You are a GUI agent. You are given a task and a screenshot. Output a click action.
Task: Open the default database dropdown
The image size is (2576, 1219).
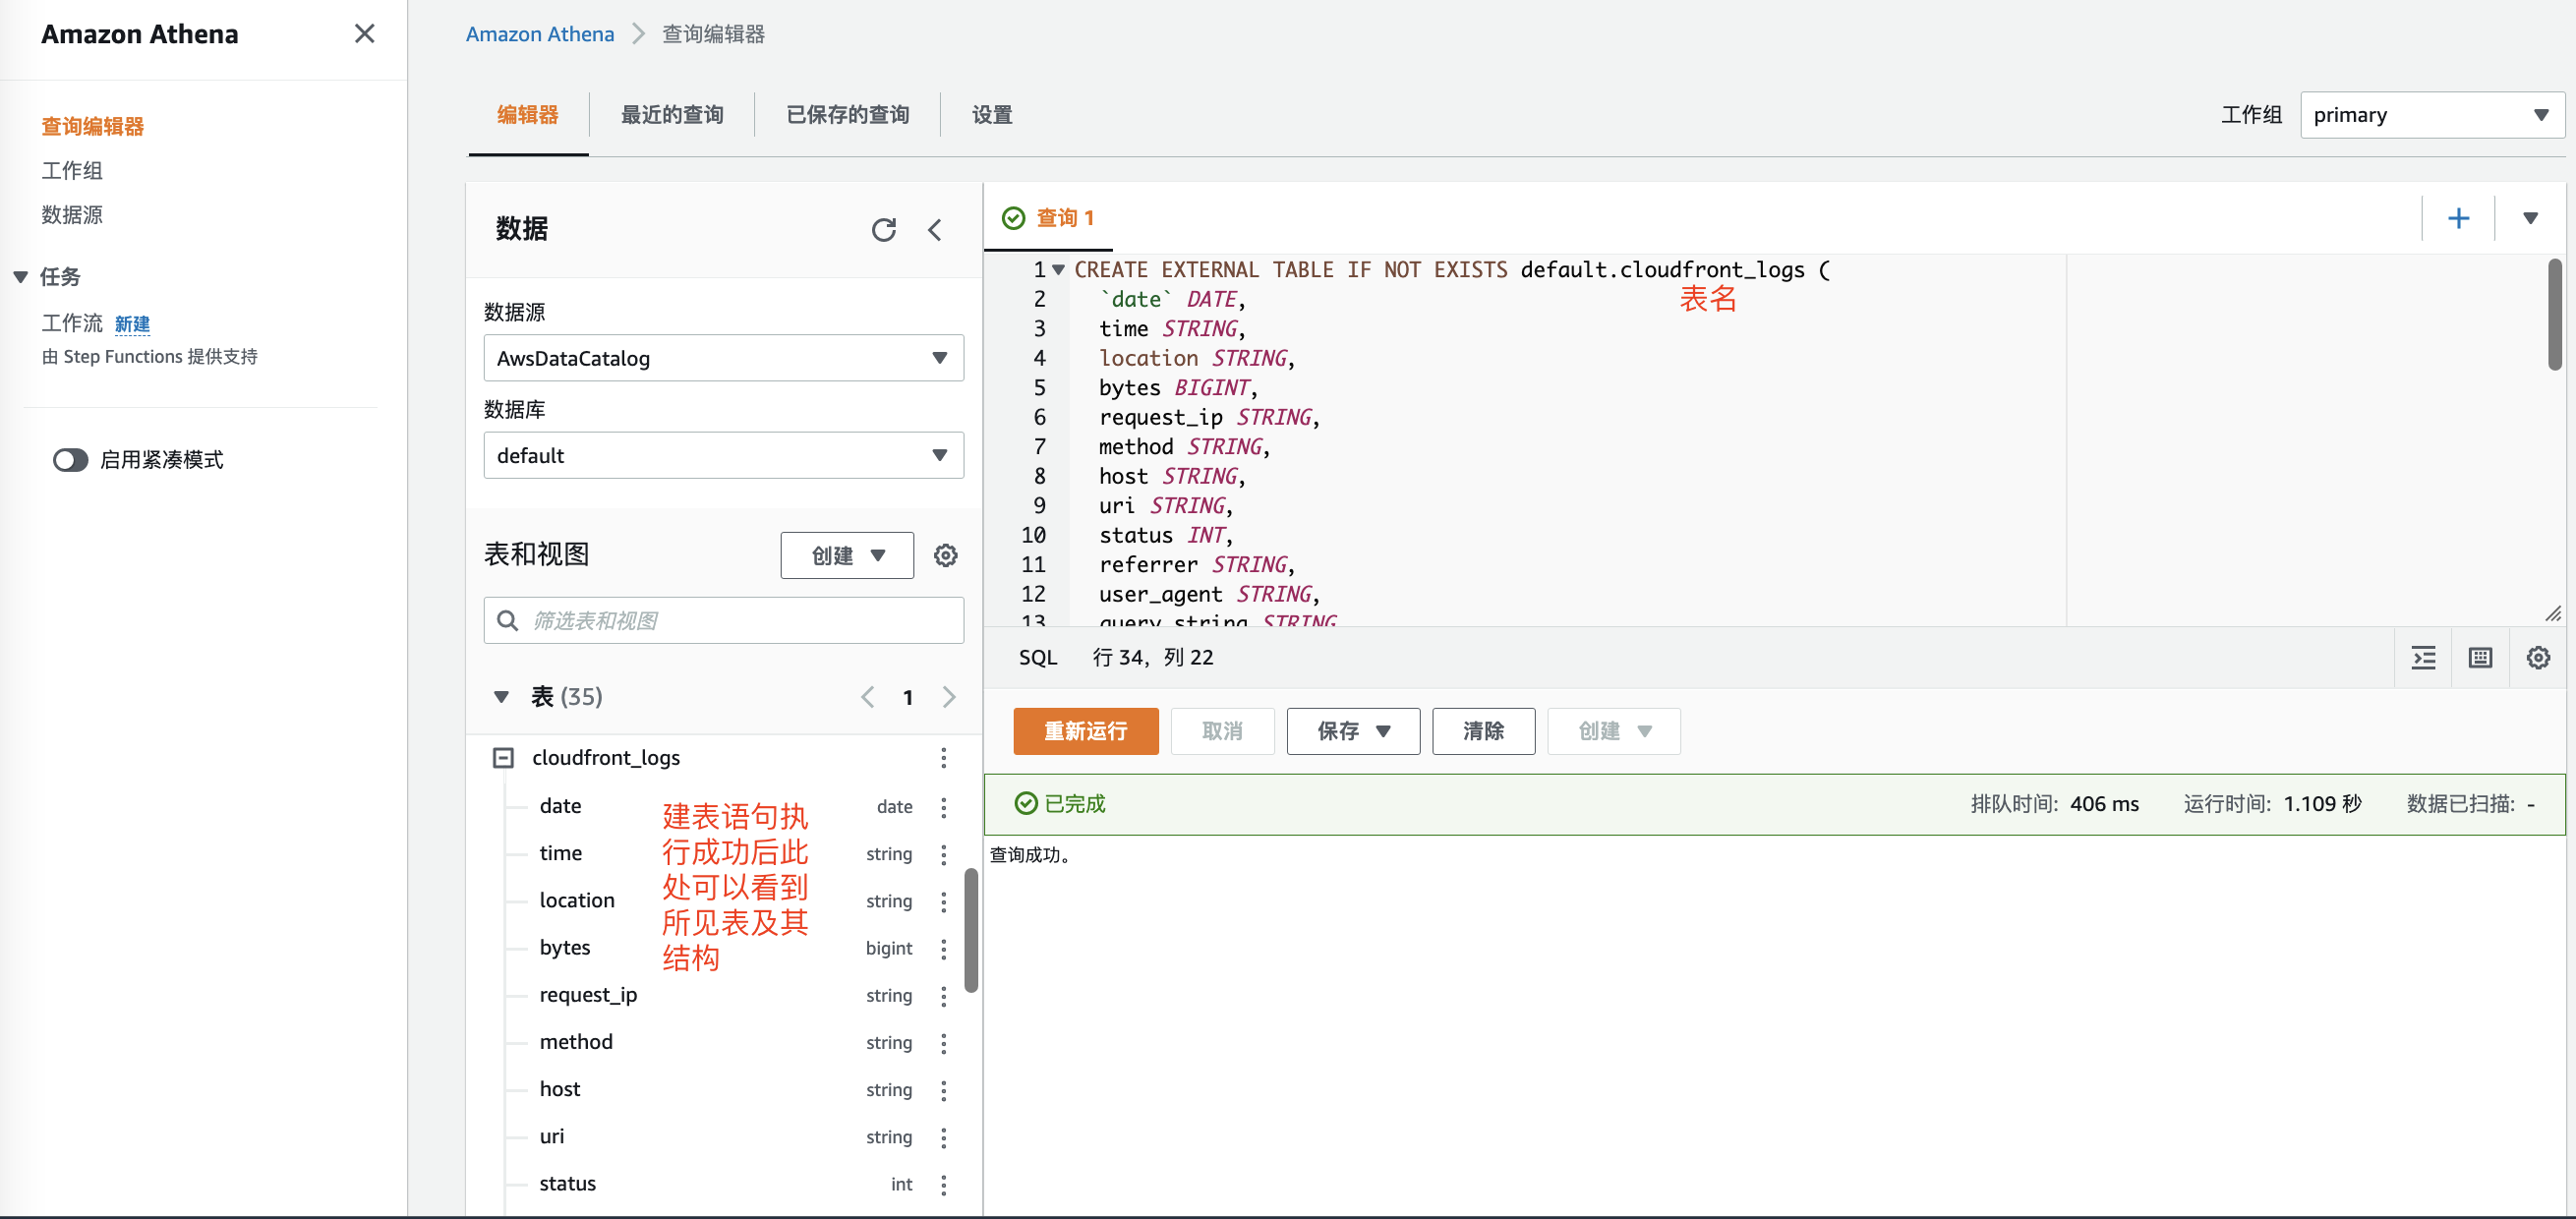(723, 456)
